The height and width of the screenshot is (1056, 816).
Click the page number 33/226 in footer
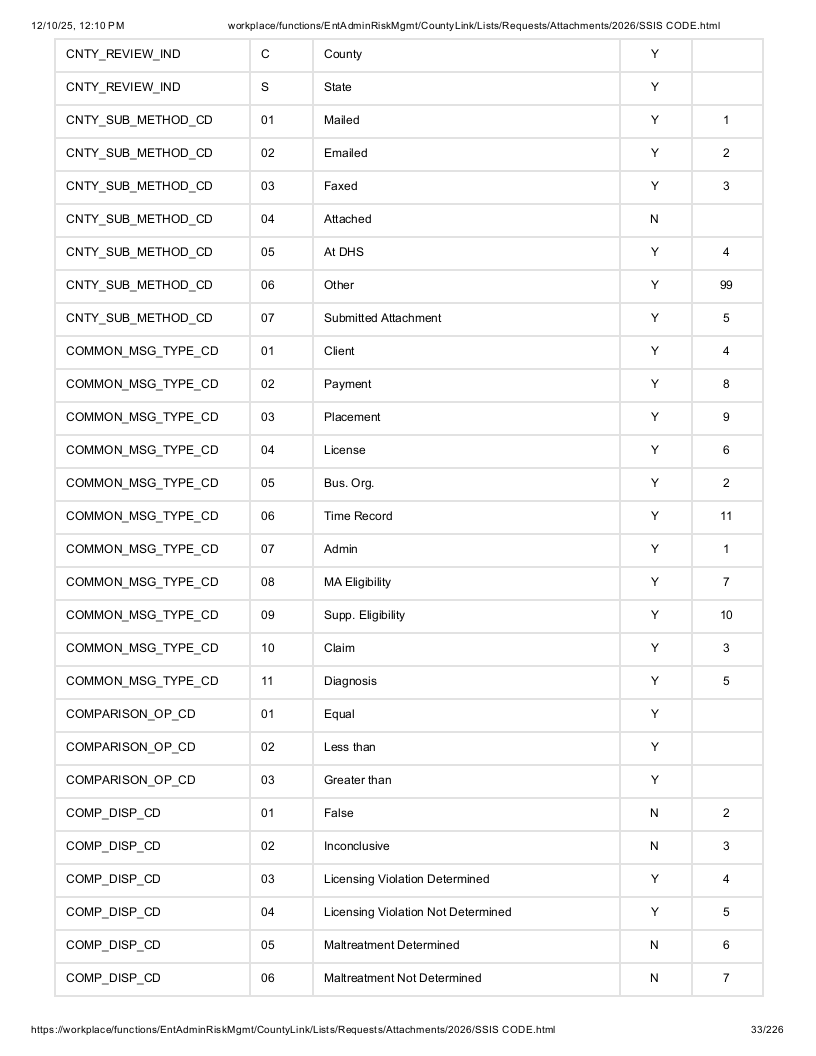pos(767,1029)
